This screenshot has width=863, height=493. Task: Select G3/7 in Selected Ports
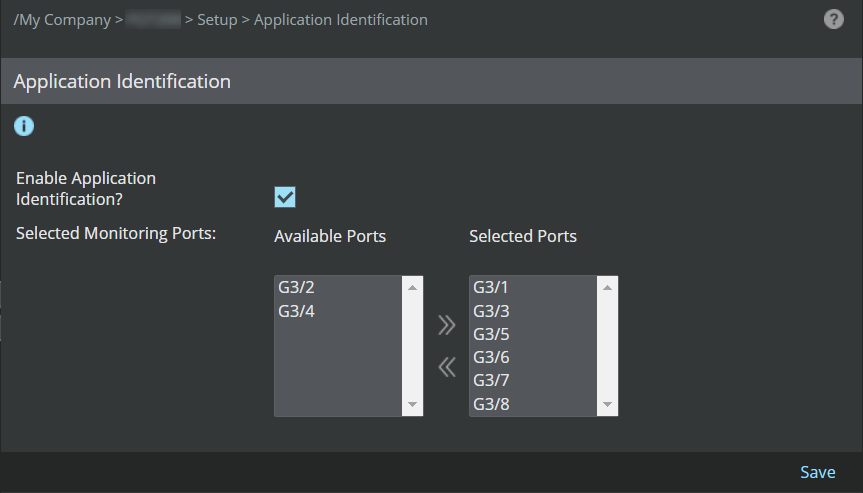pos(533,380)
